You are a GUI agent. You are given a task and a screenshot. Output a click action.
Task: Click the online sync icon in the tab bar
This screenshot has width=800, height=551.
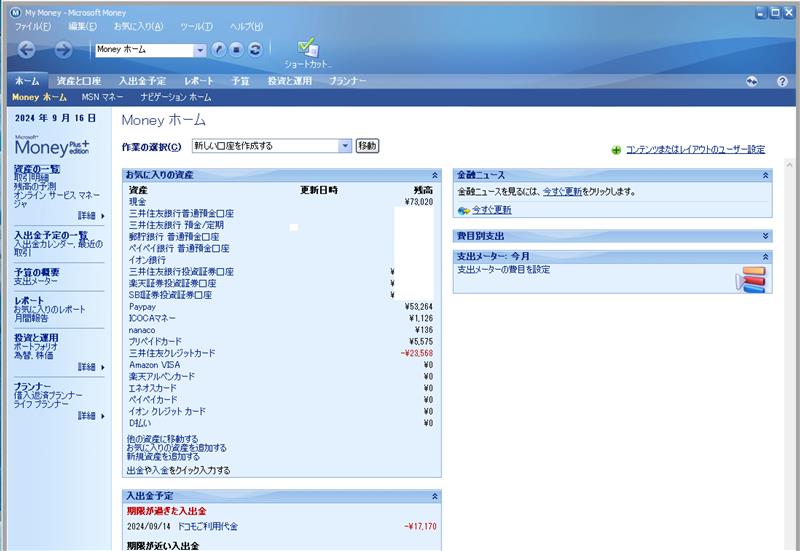752,81
